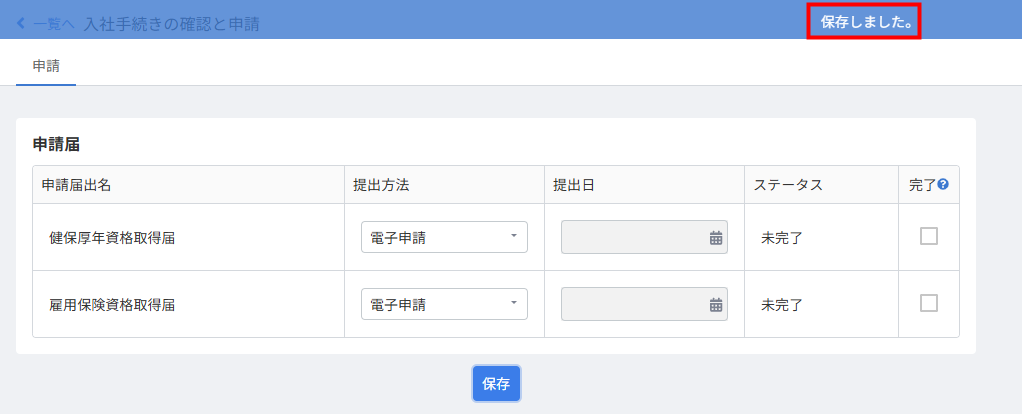Image resolution: width=1022 pixels, height=414 pixels.
Task: Click dropdown arrow in first 電子申請 selector
Action: pos(514,235)
